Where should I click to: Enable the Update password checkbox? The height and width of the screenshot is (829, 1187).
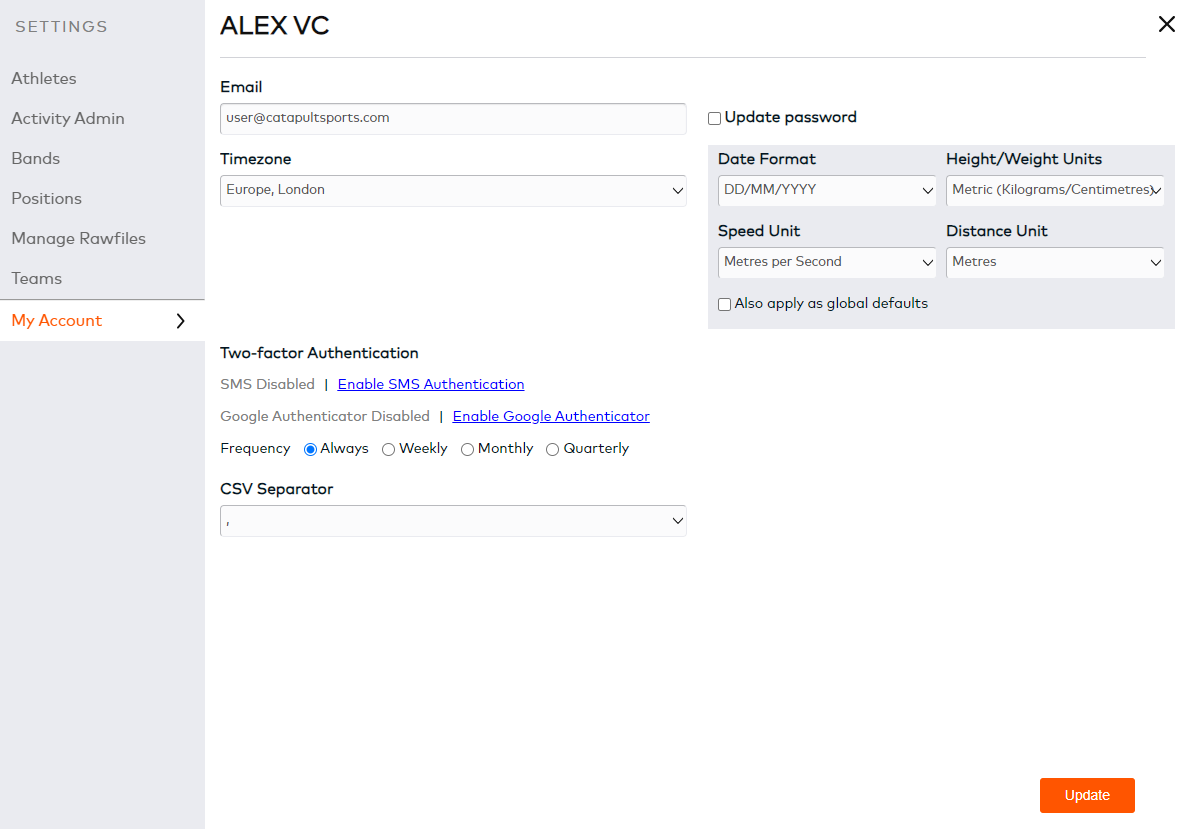click(x=715, y=118)
